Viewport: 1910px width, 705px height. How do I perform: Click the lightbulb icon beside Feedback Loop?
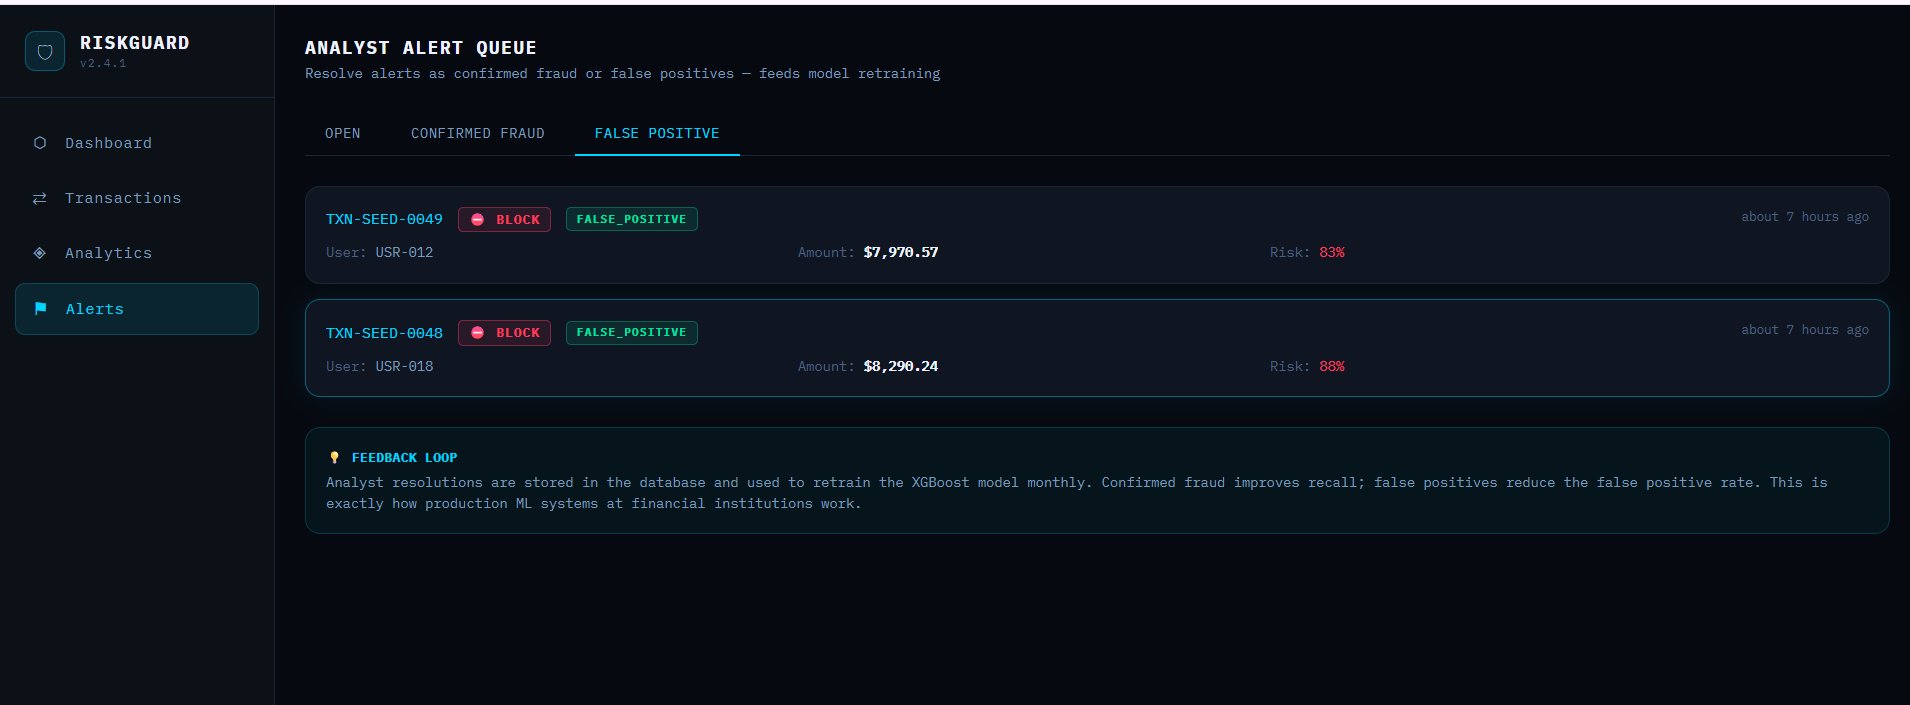click(x=334, y=458)
